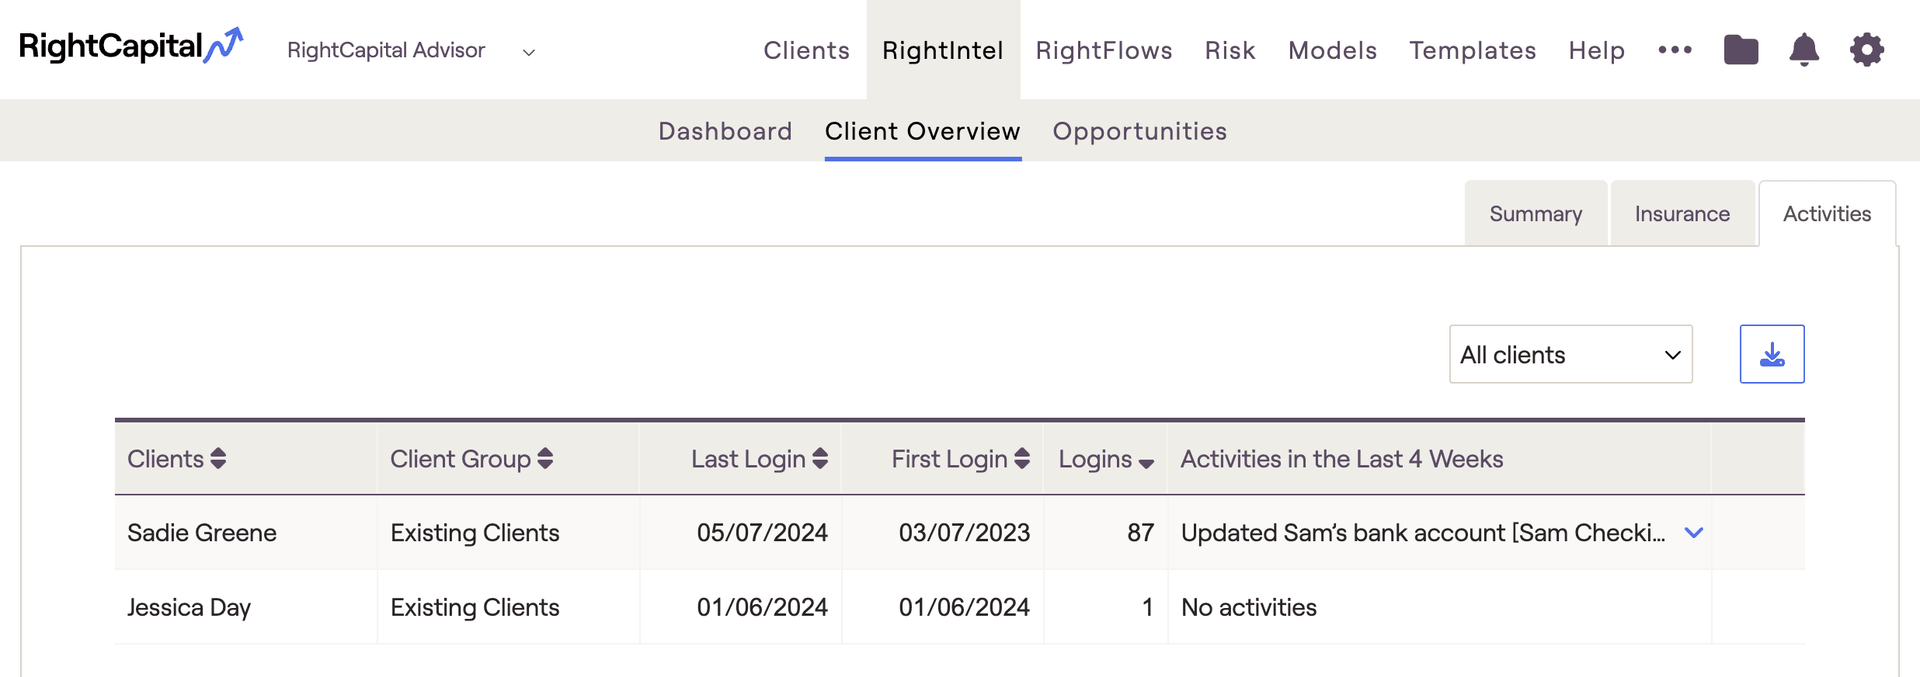
Task: Click the Clients column header label
Action: (165, 459)
